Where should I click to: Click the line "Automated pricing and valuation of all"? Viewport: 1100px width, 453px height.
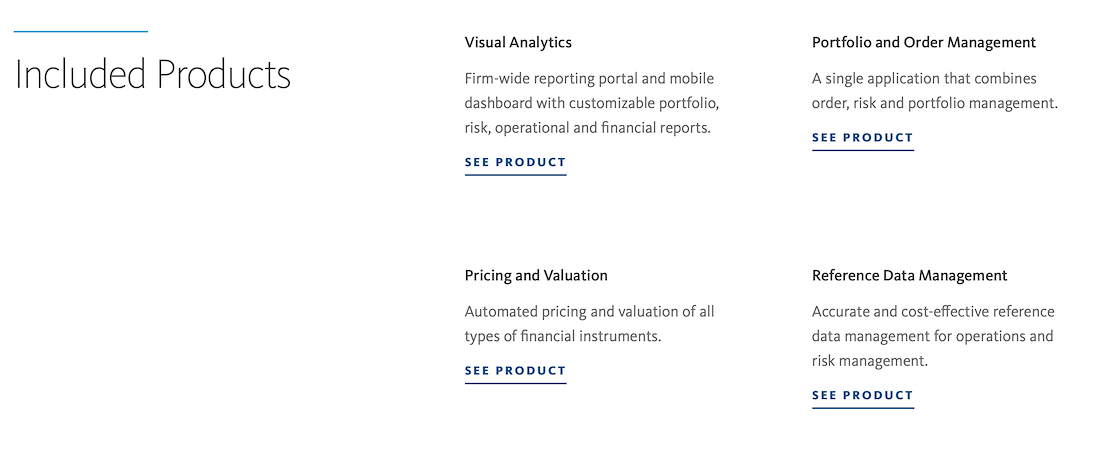click(x=589, y=311)
